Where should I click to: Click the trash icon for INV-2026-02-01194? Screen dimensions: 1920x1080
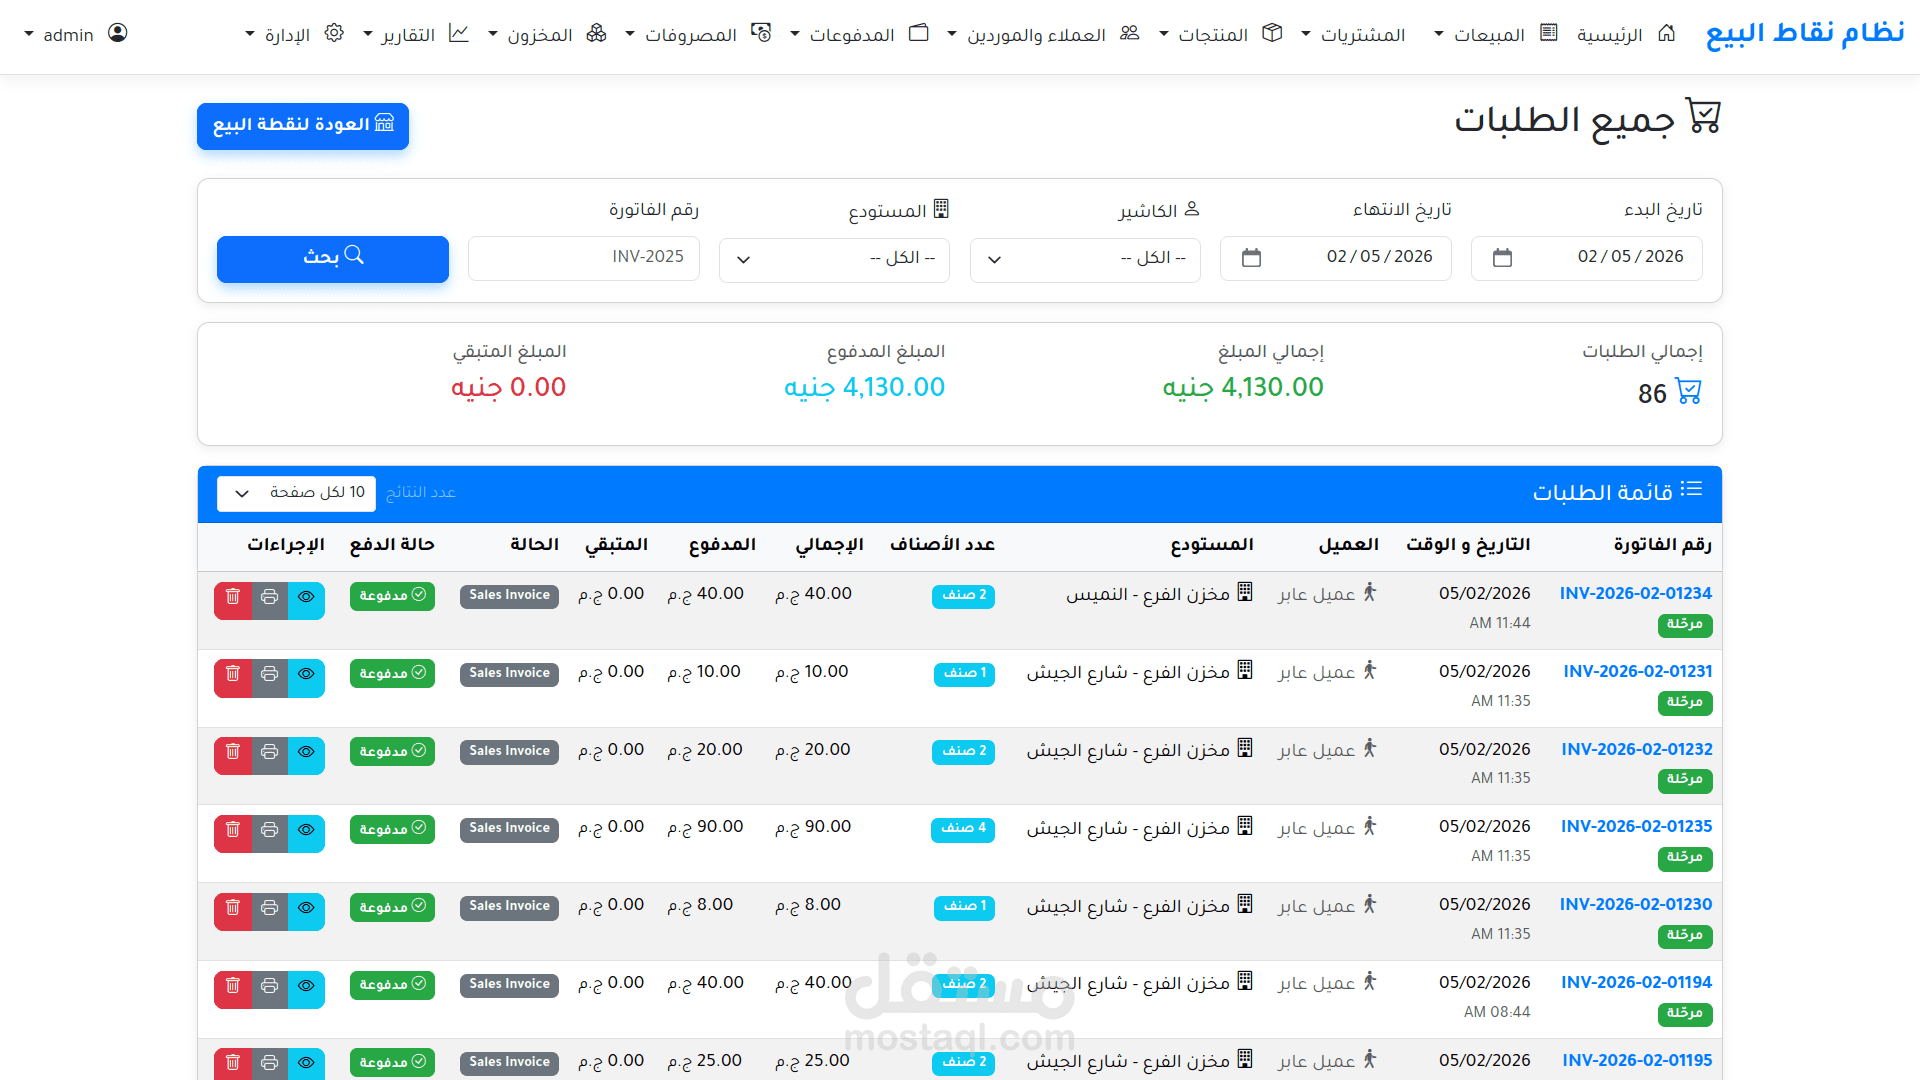click(232, 986)
